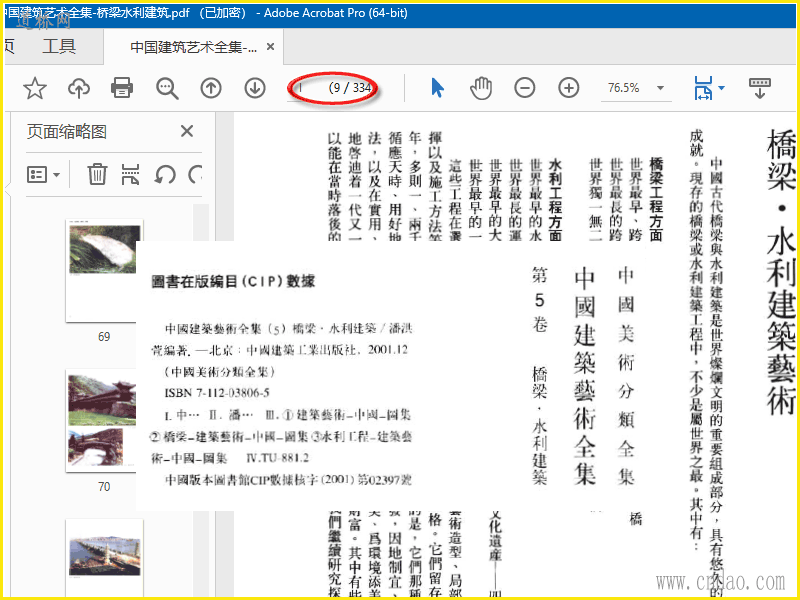The image size is (800, 600).
Task: Click the 圖書在版编目(CIP)數據 heading
Action: [x=233, y=281]
